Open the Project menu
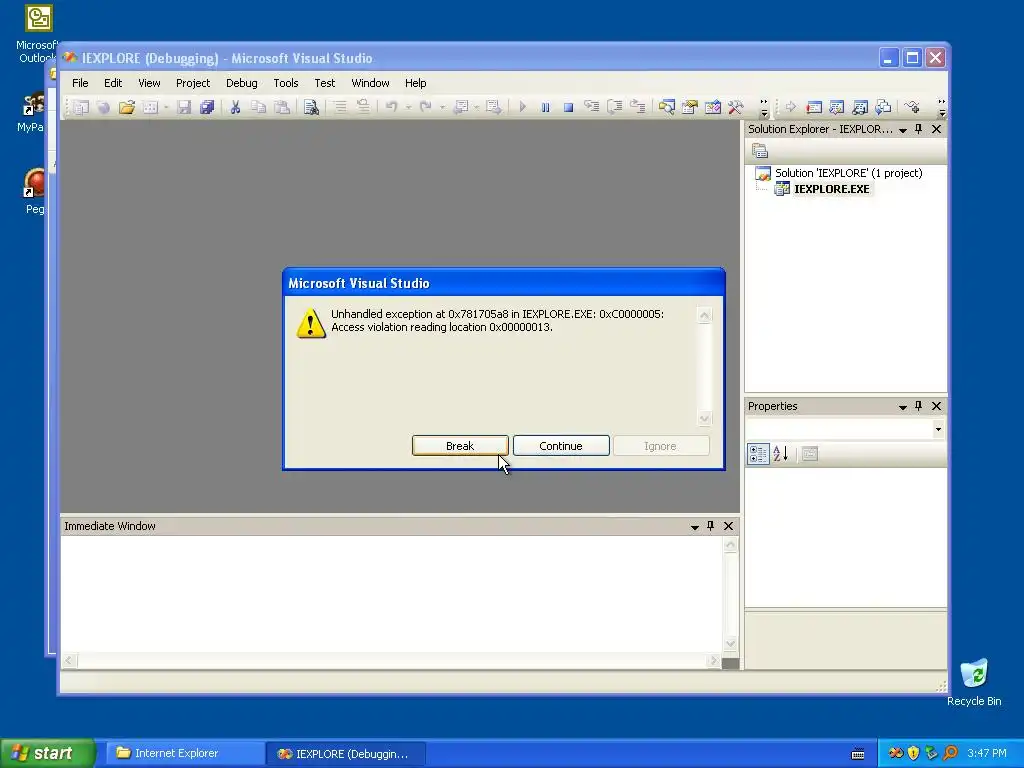Screen dimensions: 1024x768 click(x=193, y=83)
